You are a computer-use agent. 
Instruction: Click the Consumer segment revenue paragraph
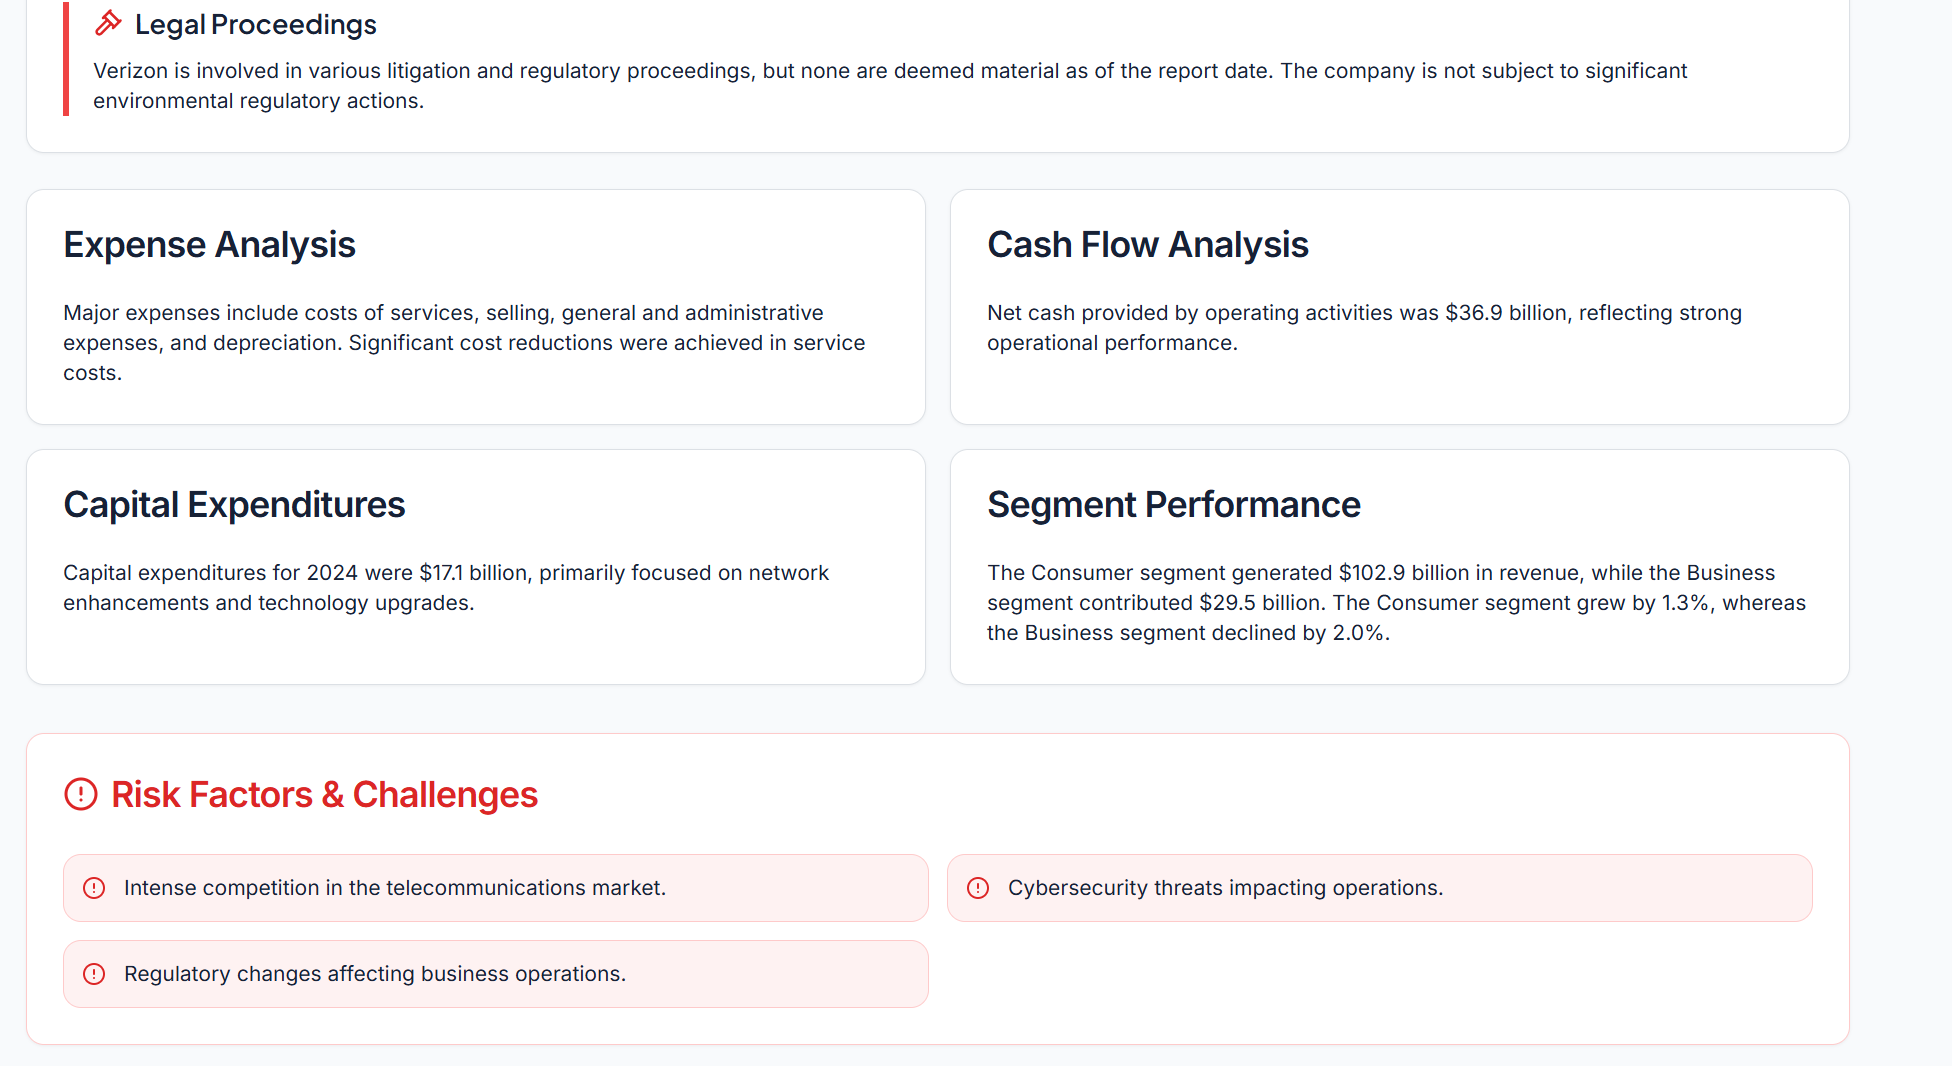click(x=1396, y=603)
